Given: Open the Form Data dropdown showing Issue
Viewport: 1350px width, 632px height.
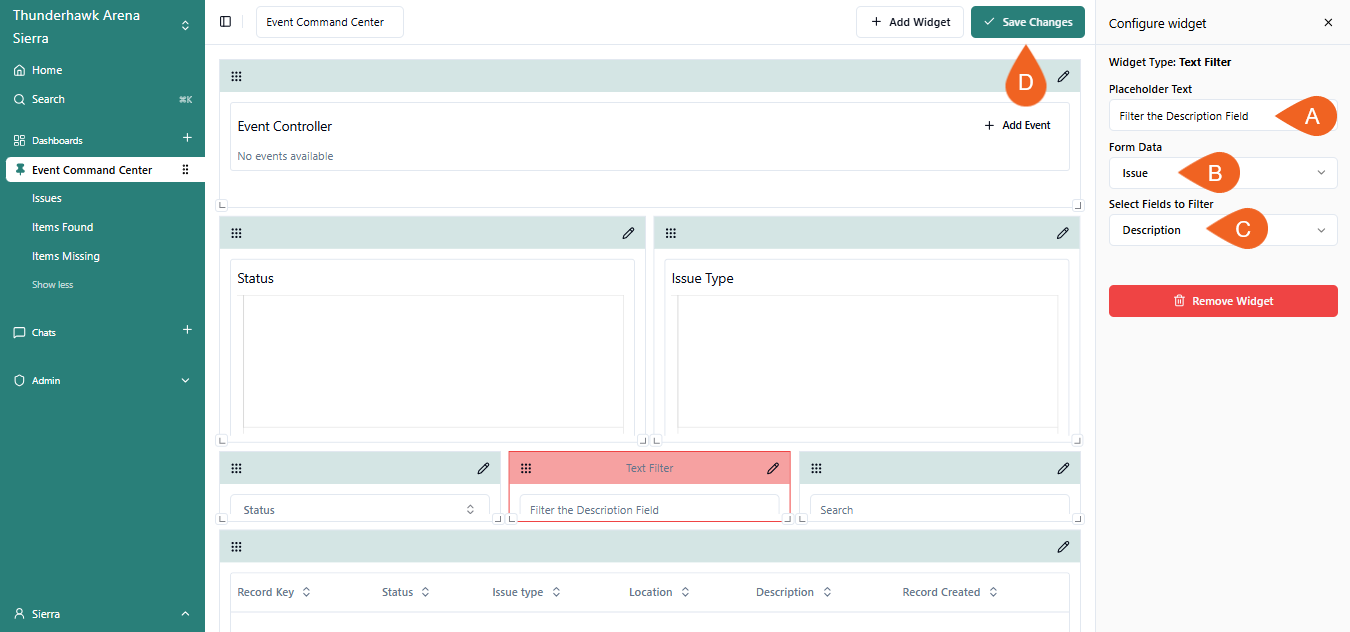Looking at the screenshot, I should point(1222,172).
